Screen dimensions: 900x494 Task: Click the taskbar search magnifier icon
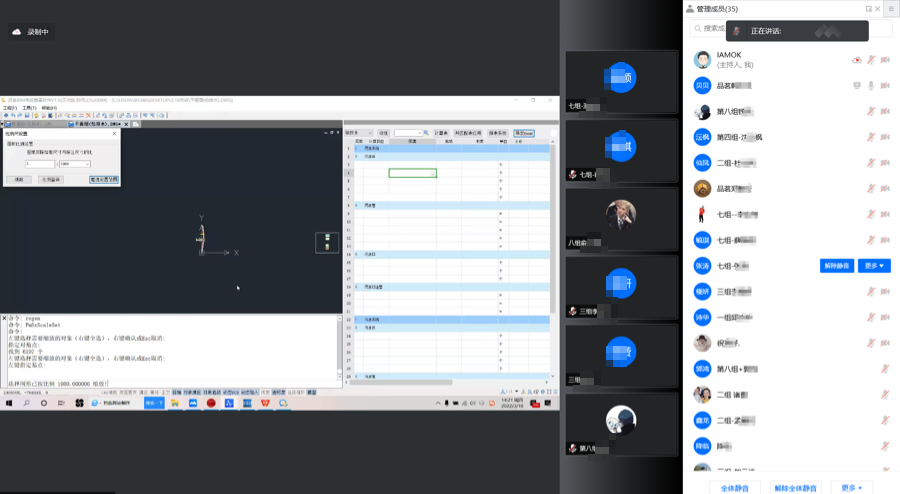(26, 403)
